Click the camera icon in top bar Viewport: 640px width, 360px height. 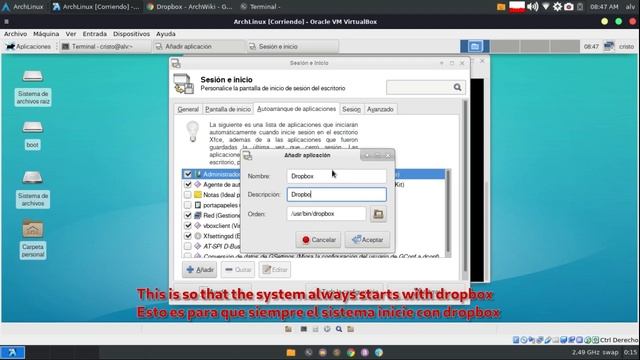click(569, 7)
